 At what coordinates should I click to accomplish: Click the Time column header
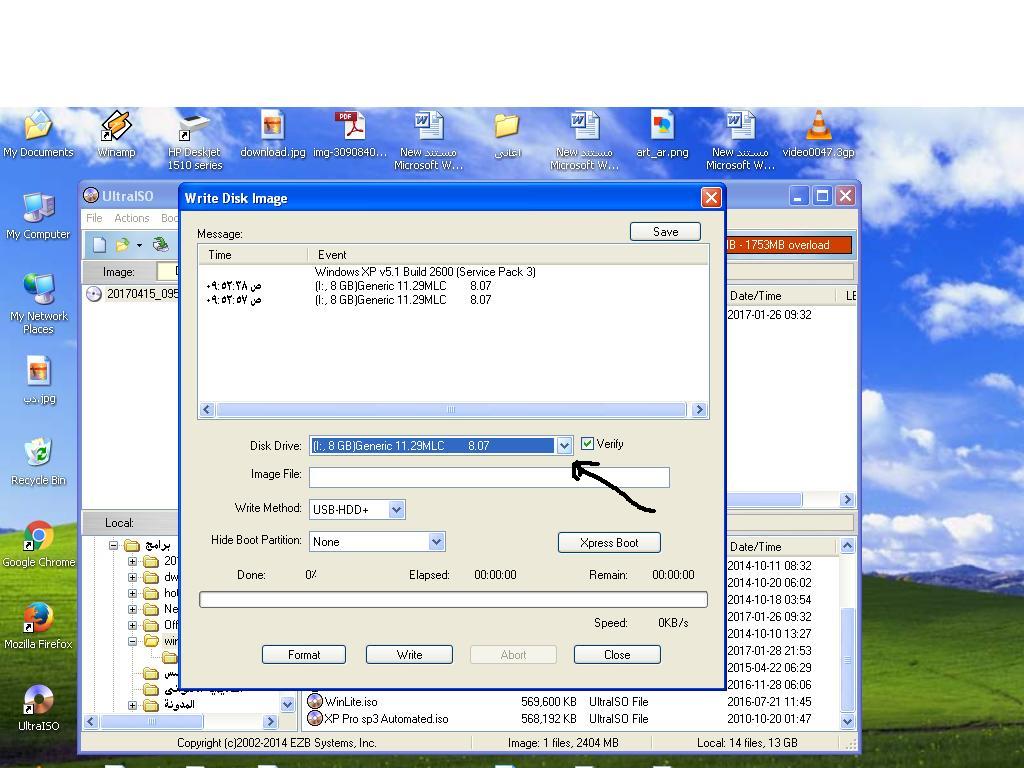pos(253,255)
